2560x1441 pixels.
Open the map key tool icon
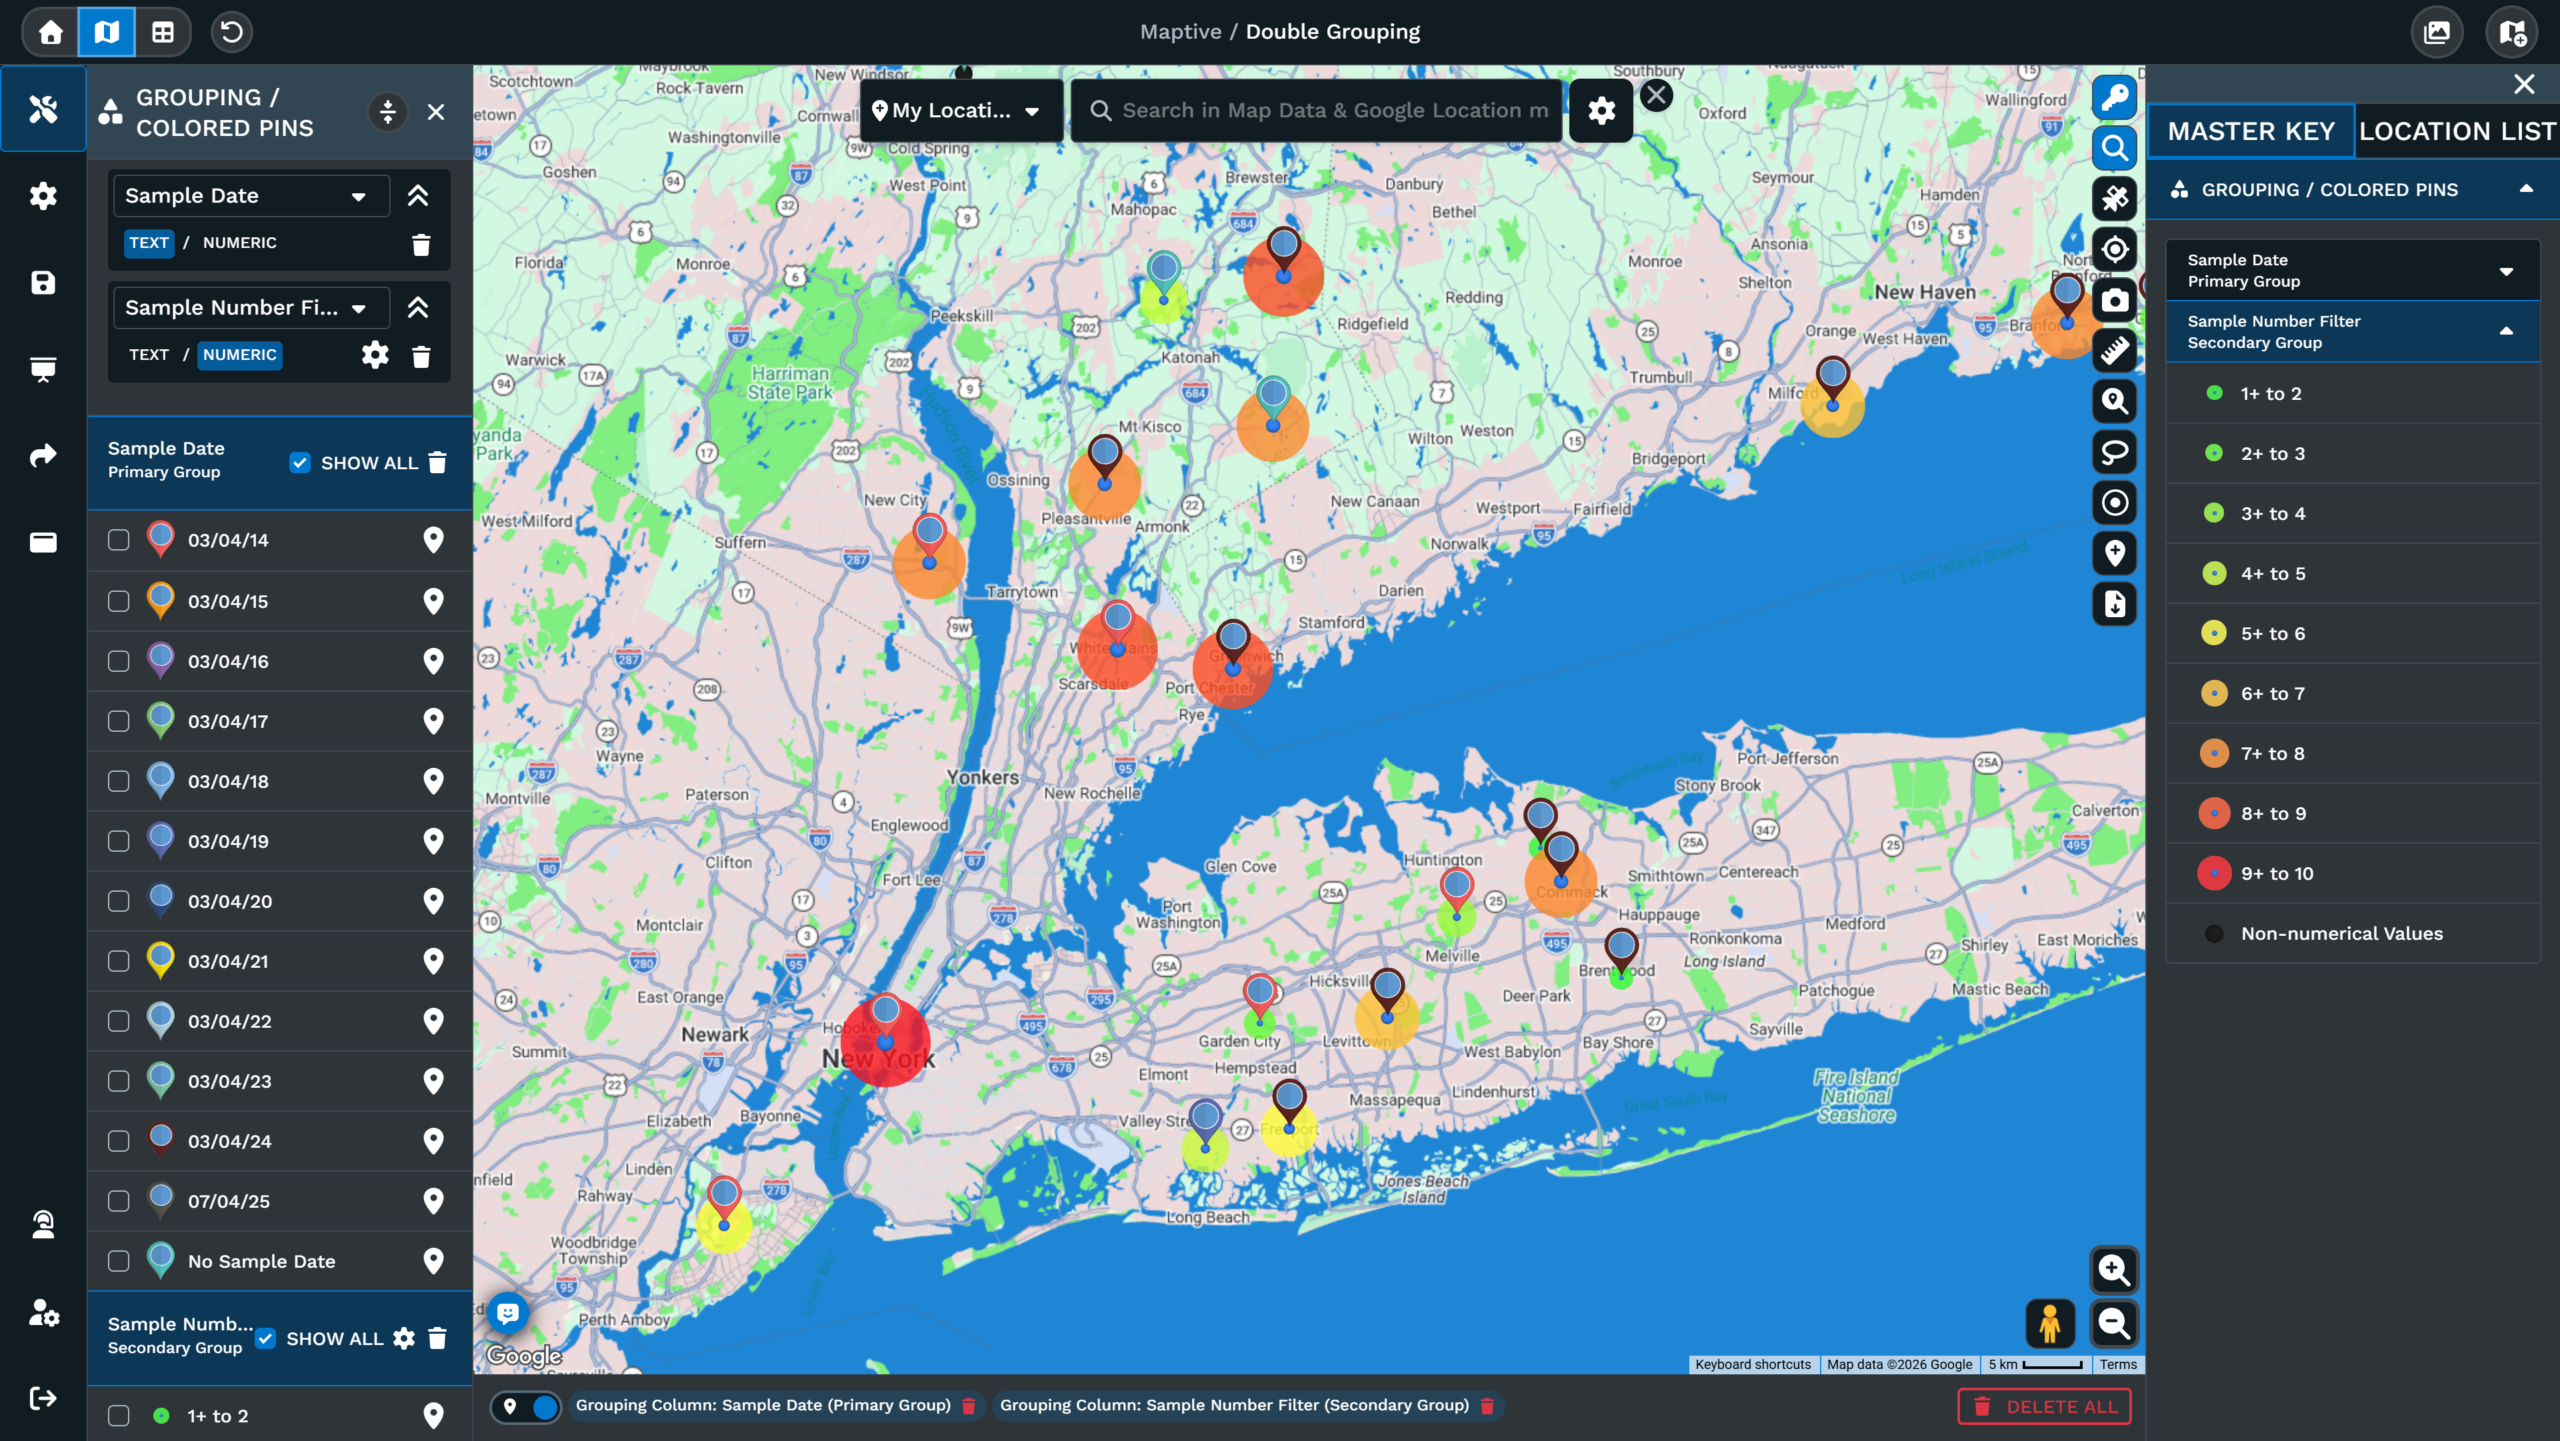[2114, 97]
